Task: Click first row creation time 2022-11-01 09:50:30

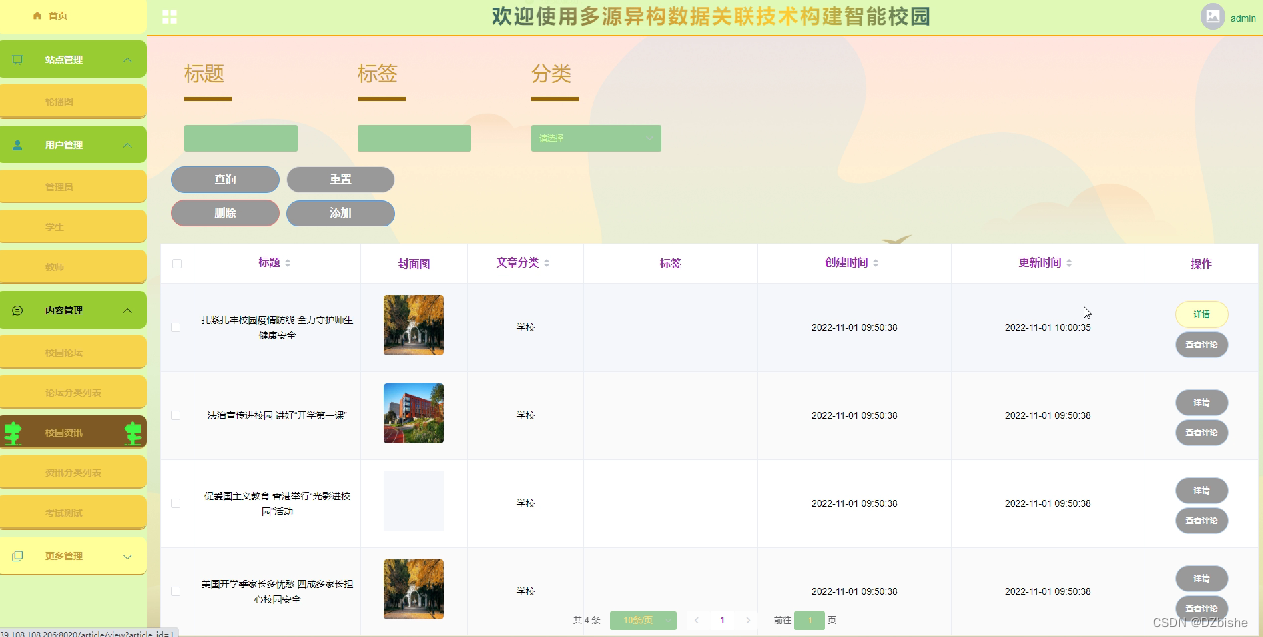Action: (854, 327)
